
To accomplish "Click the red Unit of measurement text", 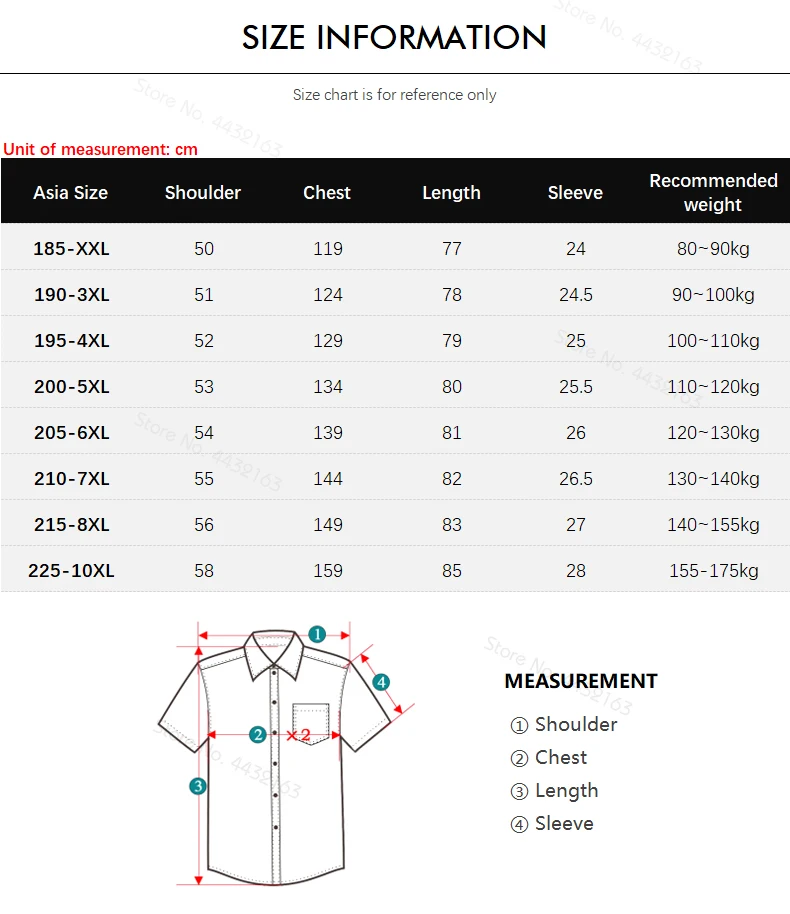I will click(x=100, y=150).
